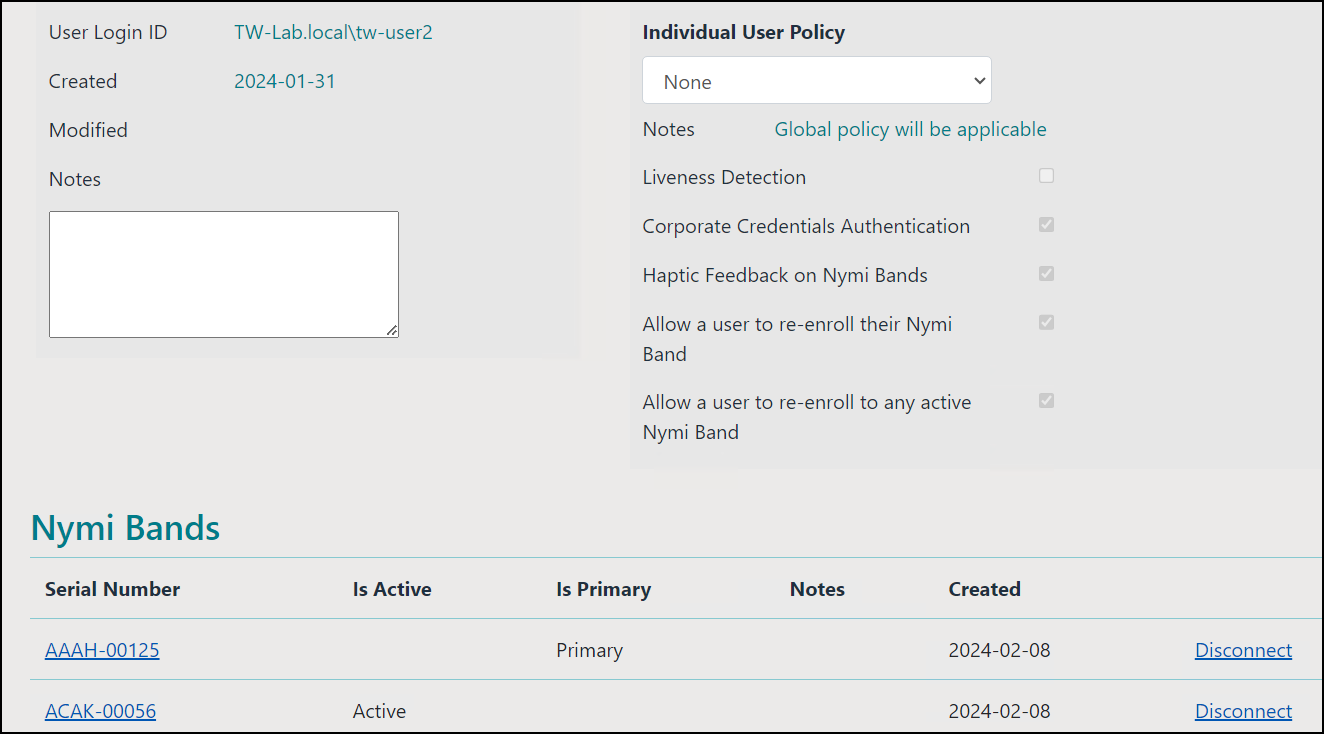This screenshot has width=1324, height=734.
Task: Toggle re-enroll to any active Nymi Band checkbox
Action: point(1046,401)
